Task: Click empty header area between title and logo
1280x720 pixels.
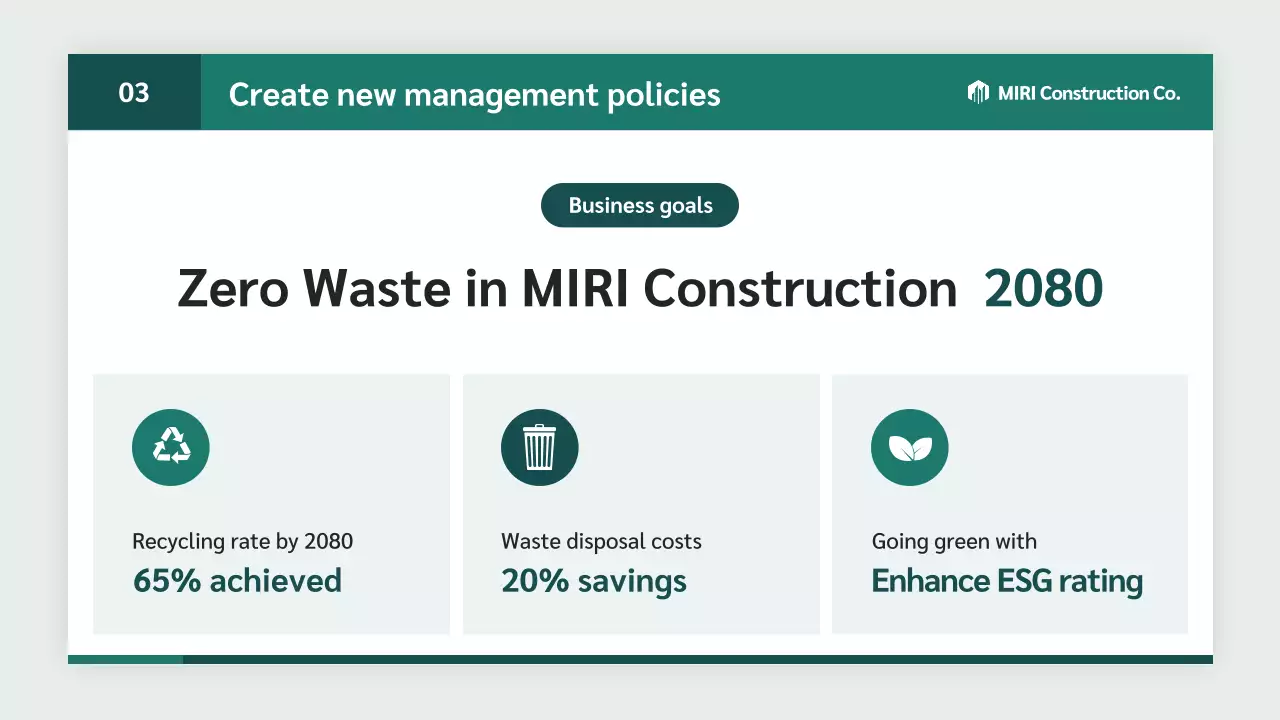Action: tap(840, 92)
